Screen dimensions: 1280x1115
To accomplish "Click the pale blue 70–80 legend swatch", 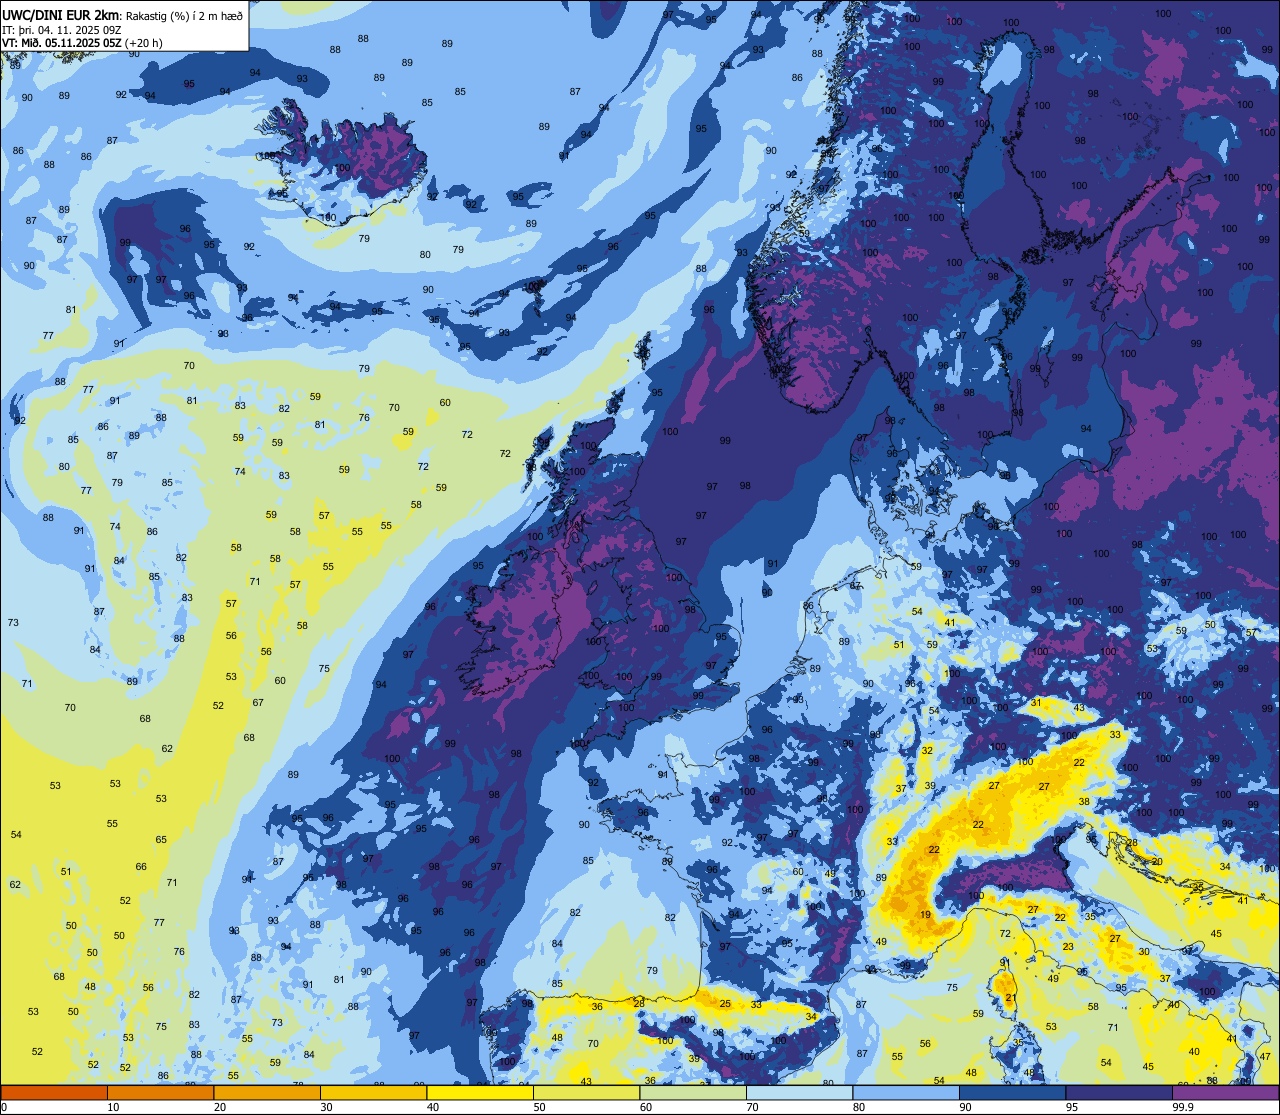I will [x=799, y=1092].
